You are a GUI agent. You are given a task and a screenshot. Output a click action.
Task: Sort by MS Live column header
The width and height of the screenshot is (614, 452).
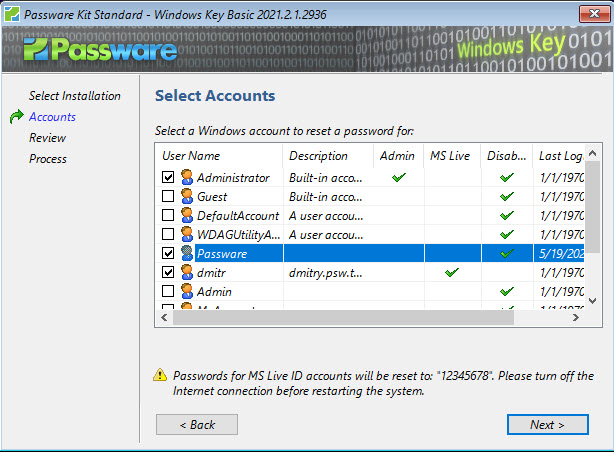click(452, 156)
